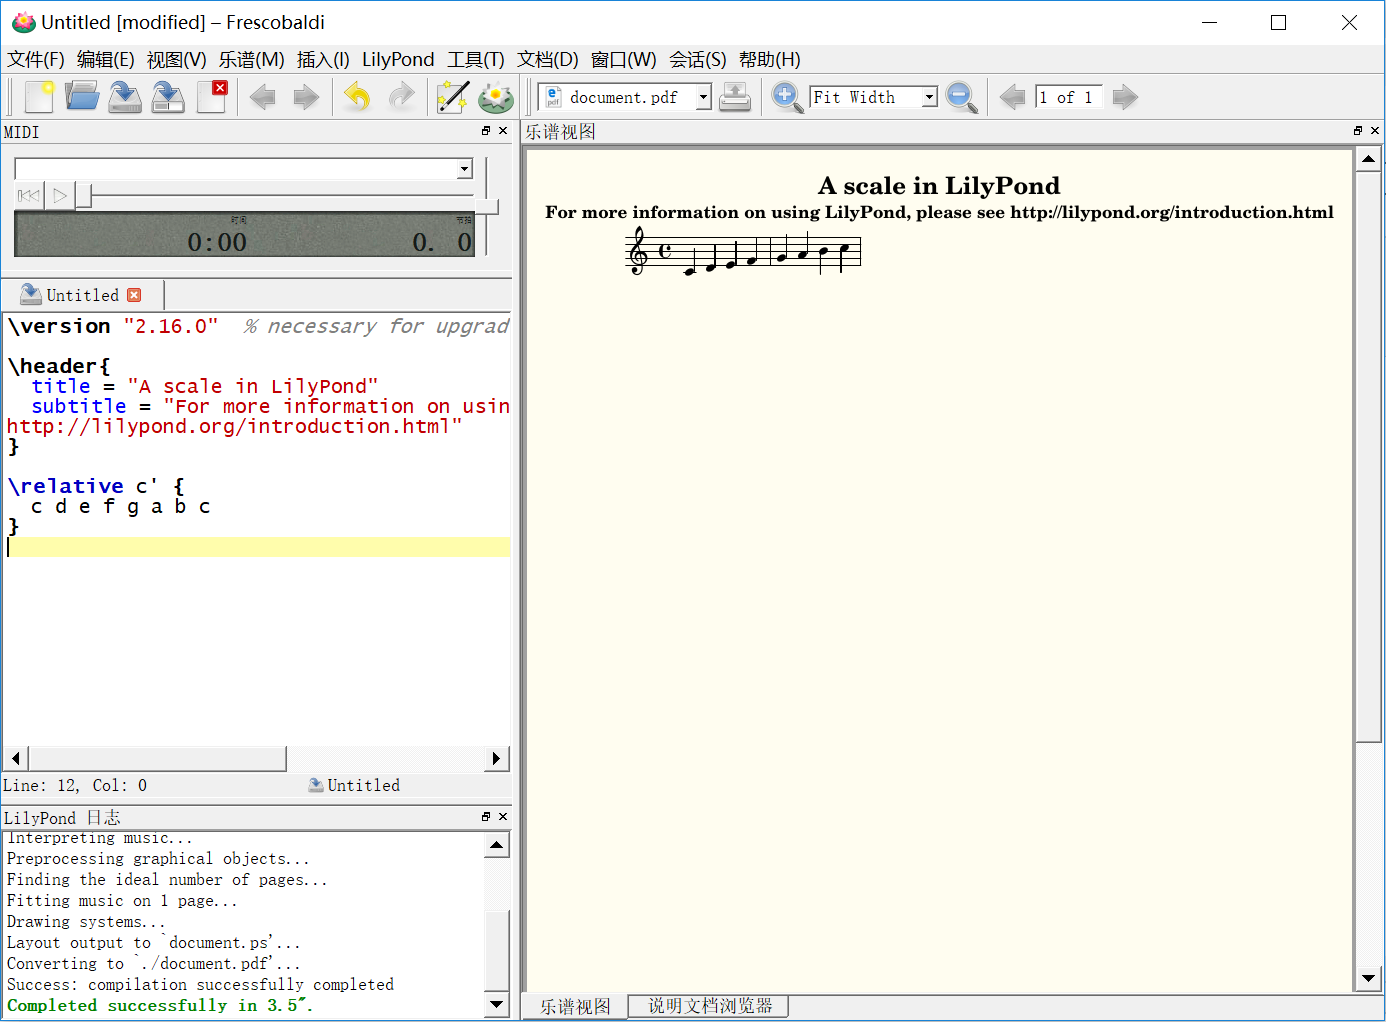Viewport: 1386px width, 1022px height.
Task: Click the 'Completed successfully in 3.5' log line
Action: click(x=160, y=1006)
